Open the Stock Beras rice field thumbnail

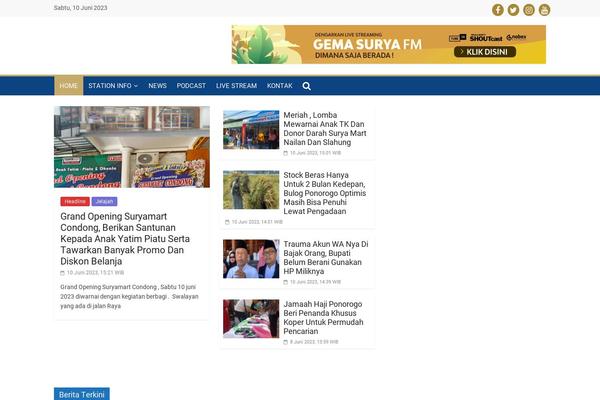[251, 190]
